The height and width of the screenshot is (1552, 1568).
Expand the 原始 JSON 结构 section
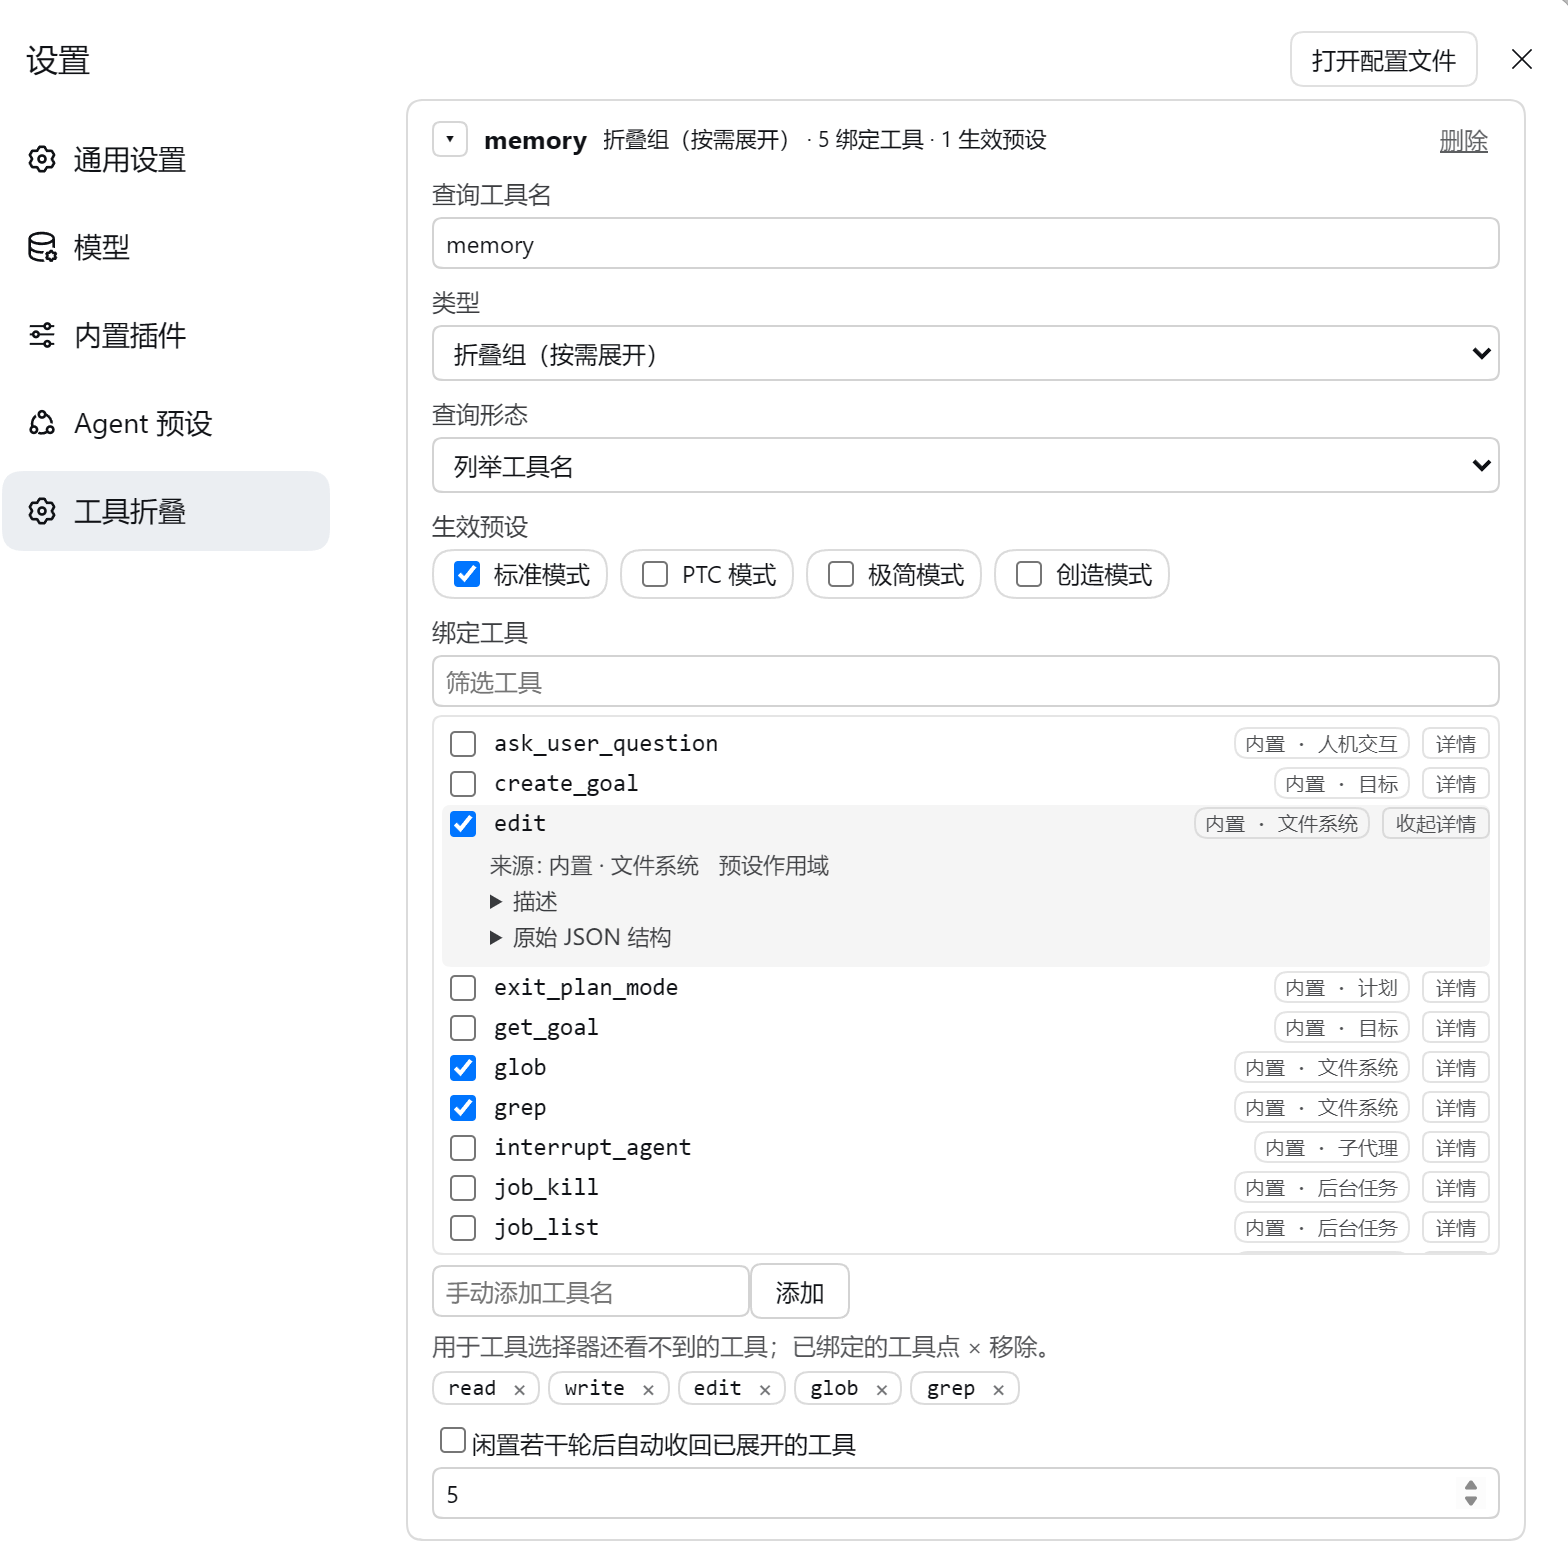click(x=581, y=938)
